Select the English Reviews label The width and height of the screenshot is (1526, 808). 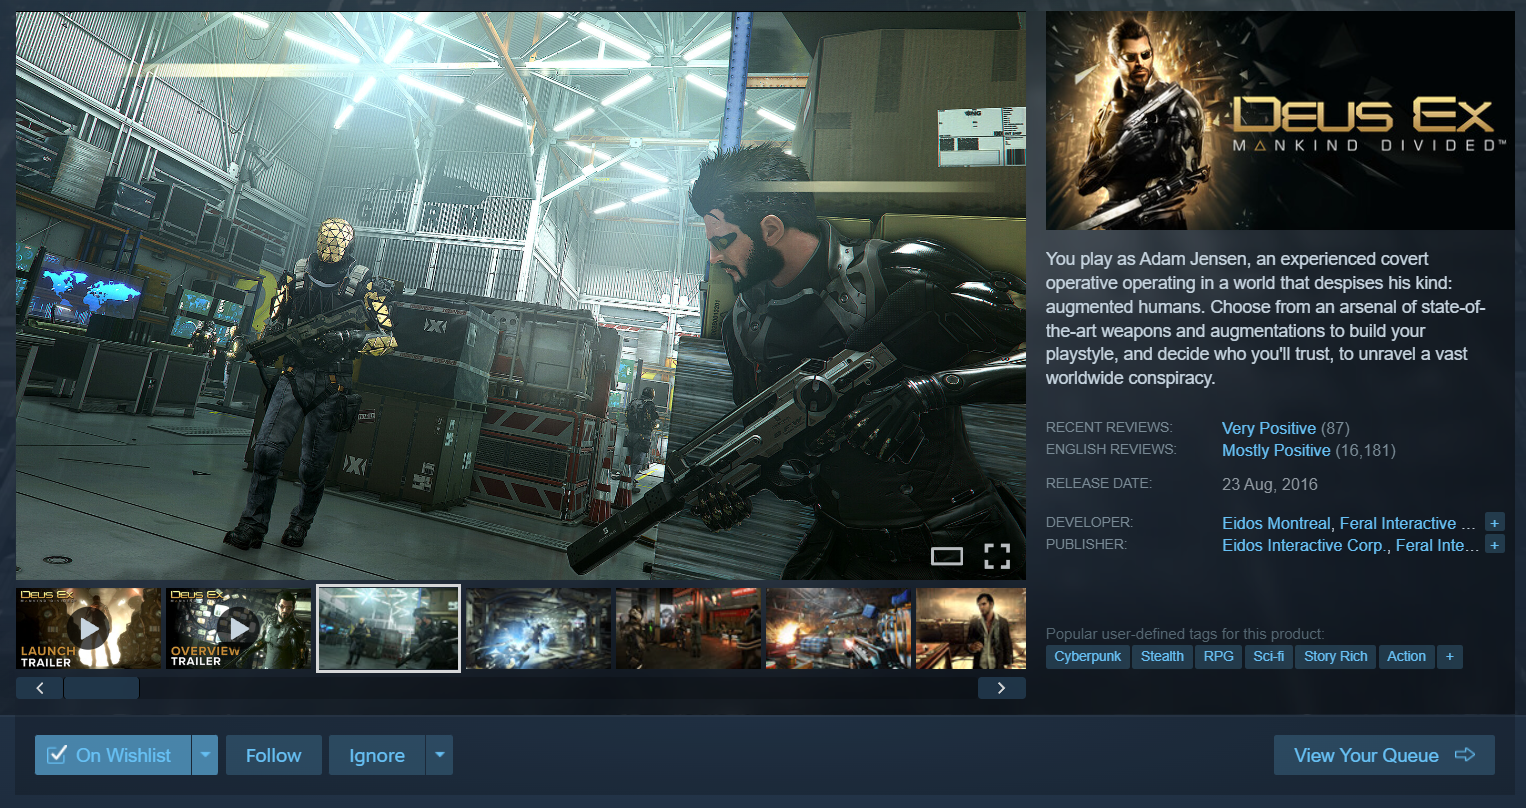[1111, 449]
